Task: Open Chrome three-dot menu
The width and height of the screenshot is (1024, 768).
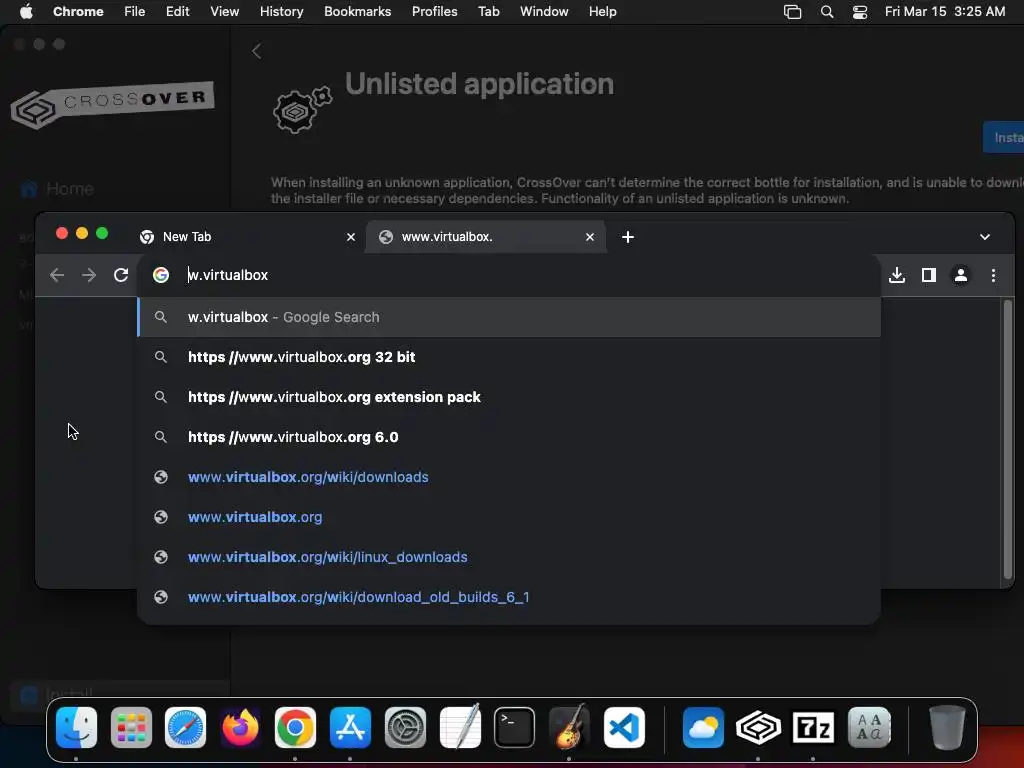Action: pos(993,275)
